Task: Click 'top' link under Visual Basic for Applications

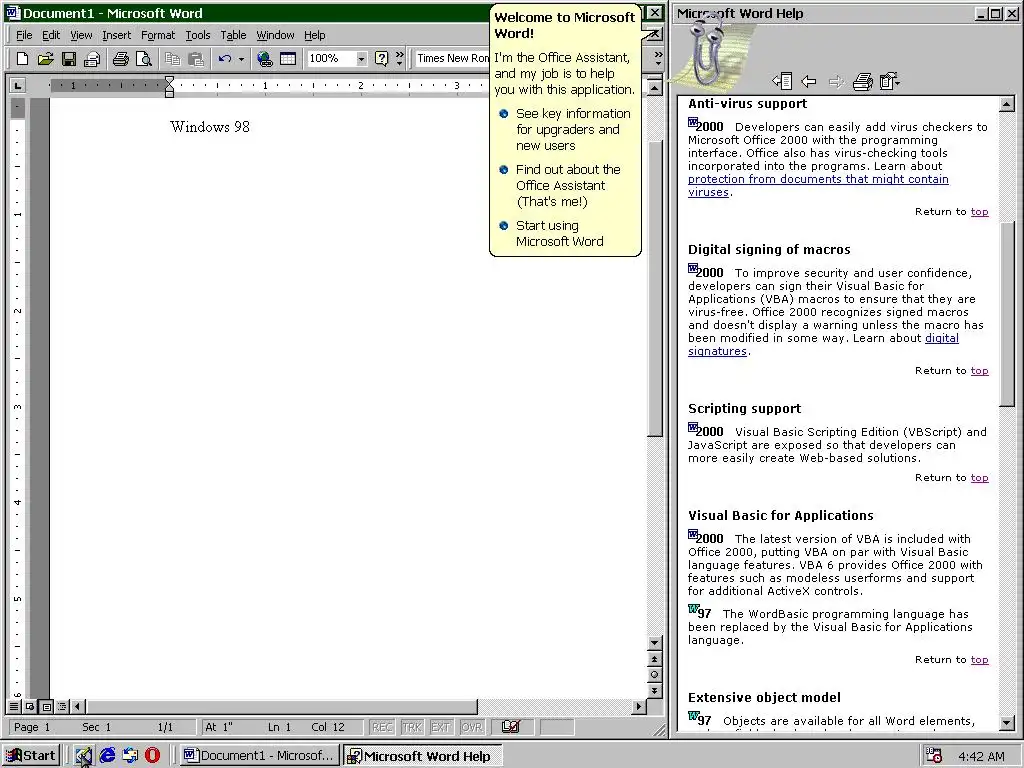Action: coord(979,660)
